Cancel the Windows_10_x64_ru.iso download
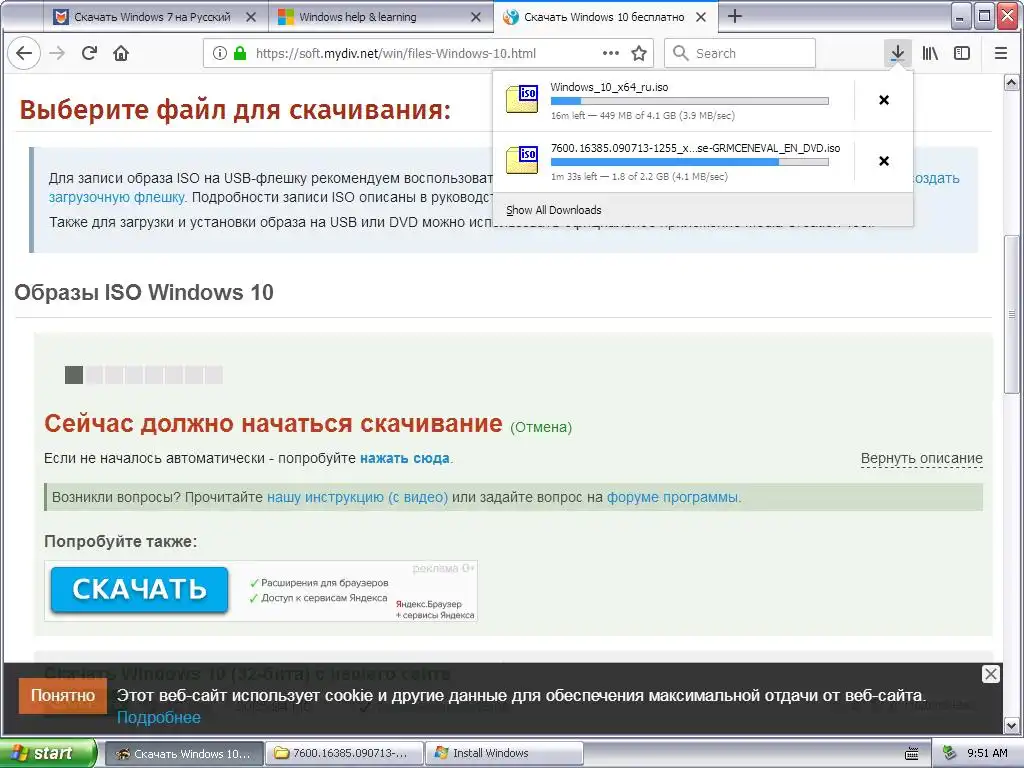This screenshot has height=768, width=1024. click(884, 100)
